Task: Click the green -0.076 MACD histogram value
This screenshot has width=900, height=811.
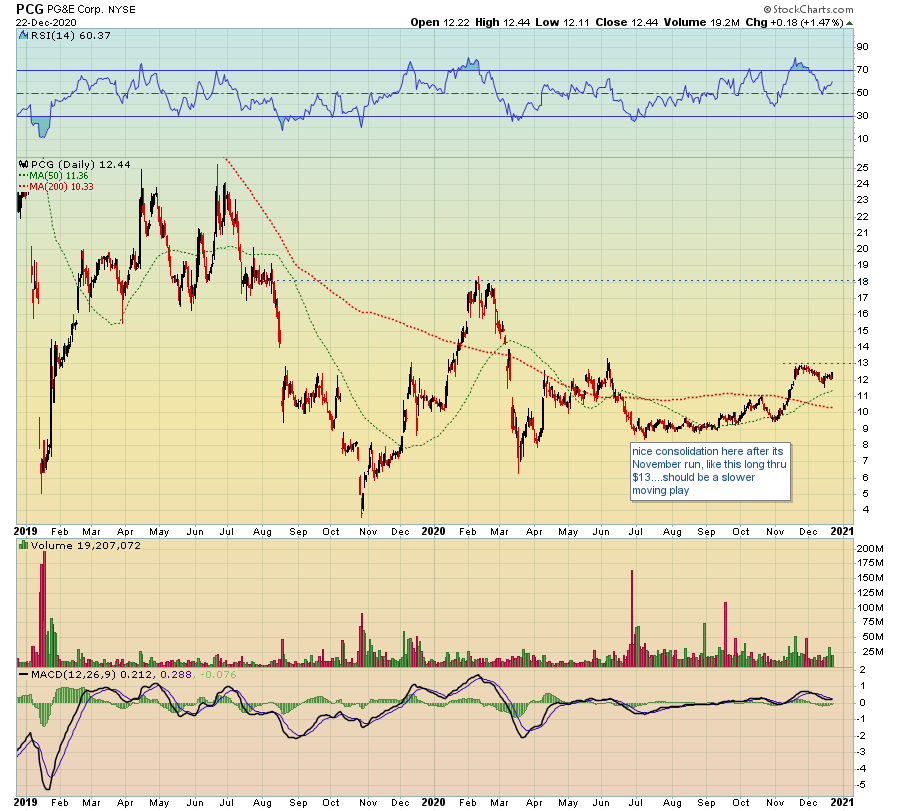Action: (216, 674)
